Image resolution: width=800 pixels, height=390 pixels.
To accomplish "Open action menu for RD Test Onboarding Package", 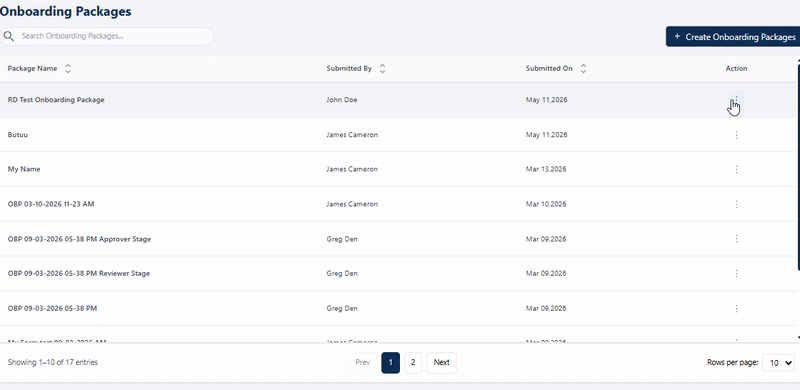I will (736, 99).
